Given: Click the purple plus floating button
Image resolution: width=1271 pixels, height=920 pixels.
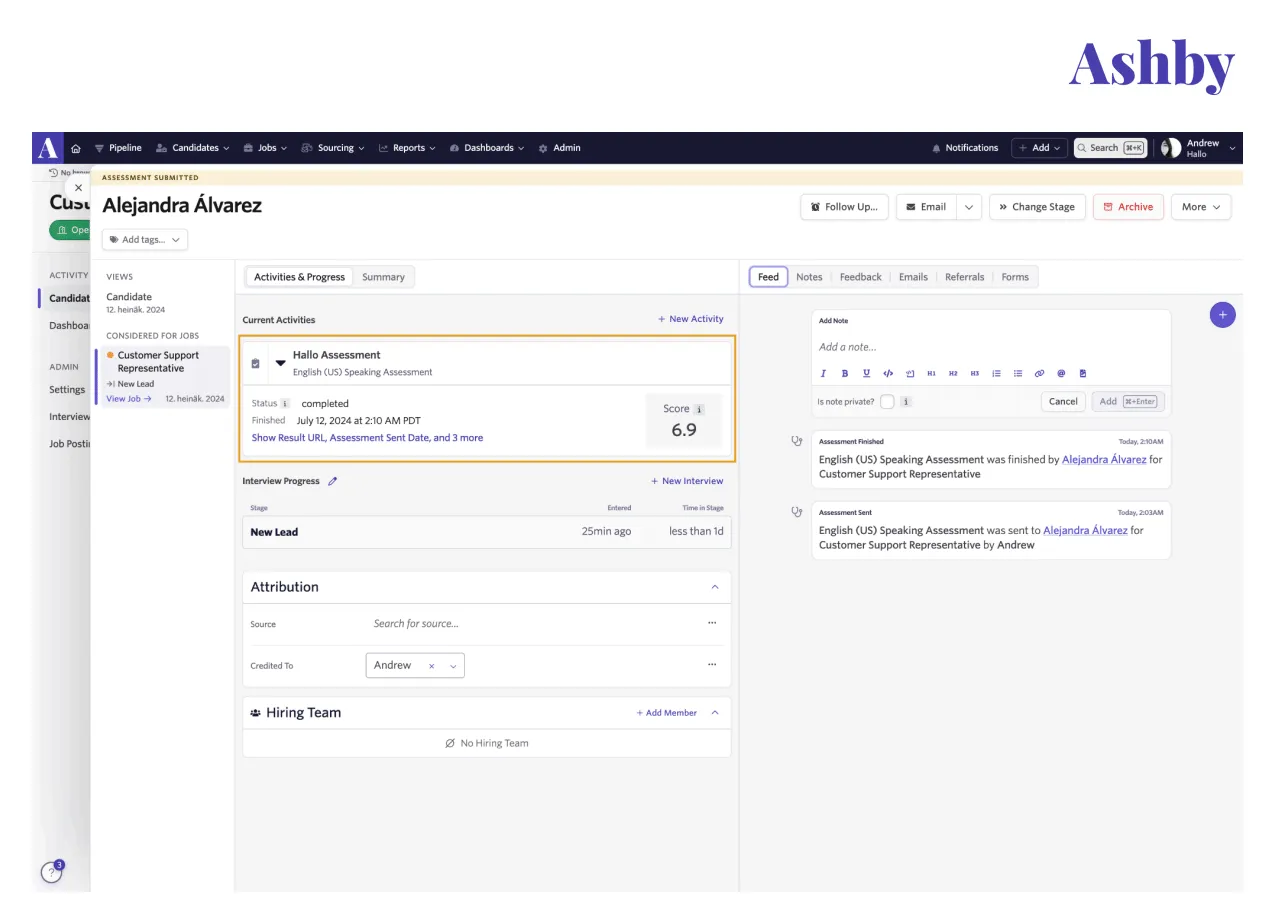Looking at the screenshot, I should click(x=1222, y=315).
